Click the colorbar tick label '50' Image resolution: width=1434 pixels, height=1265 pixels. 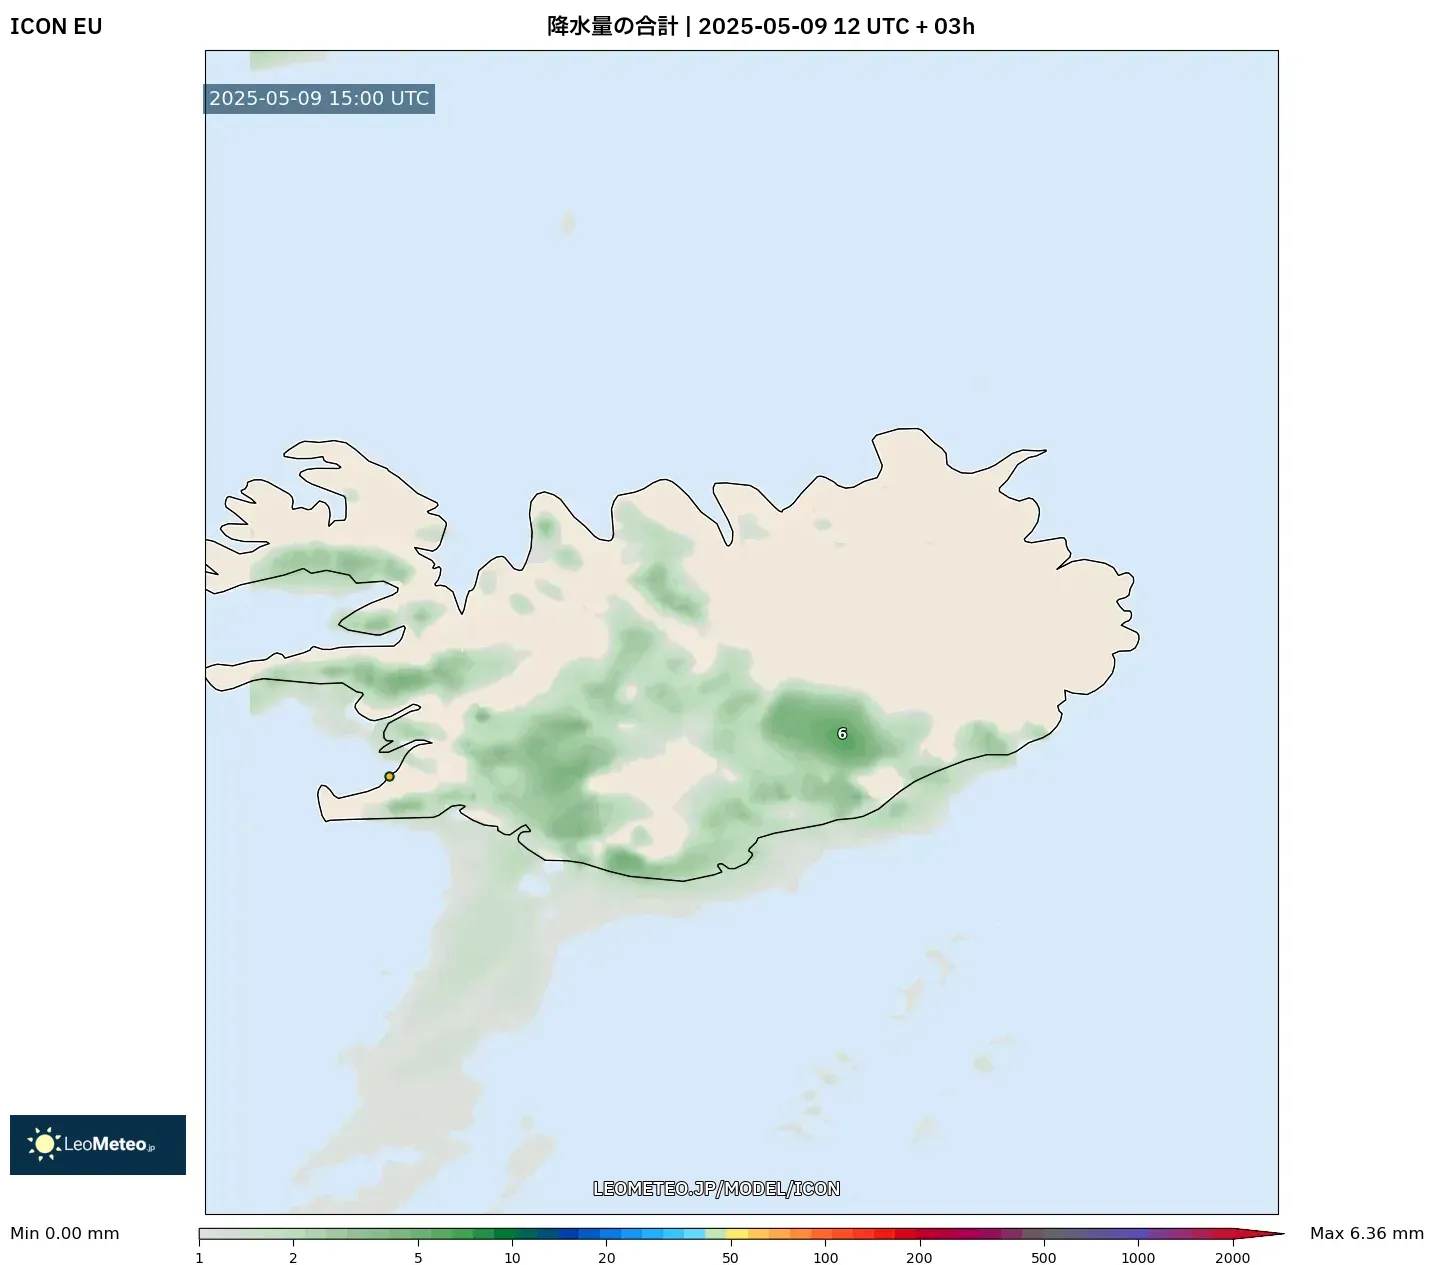(731, 1258)
